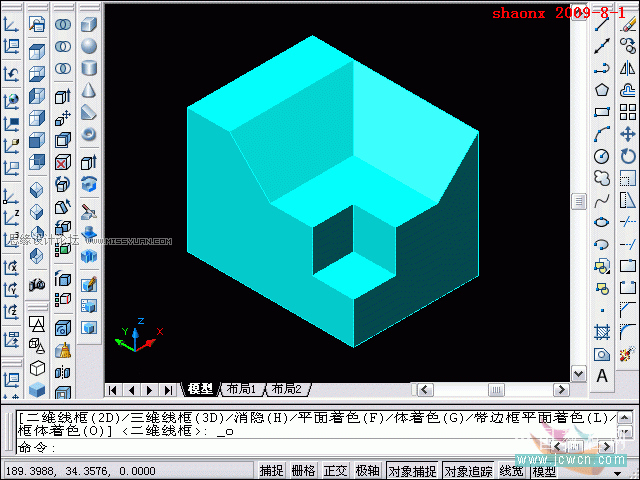Select the Torus solid tool
Viewport: 640px width, 480px height.
(x=89, y=134)
